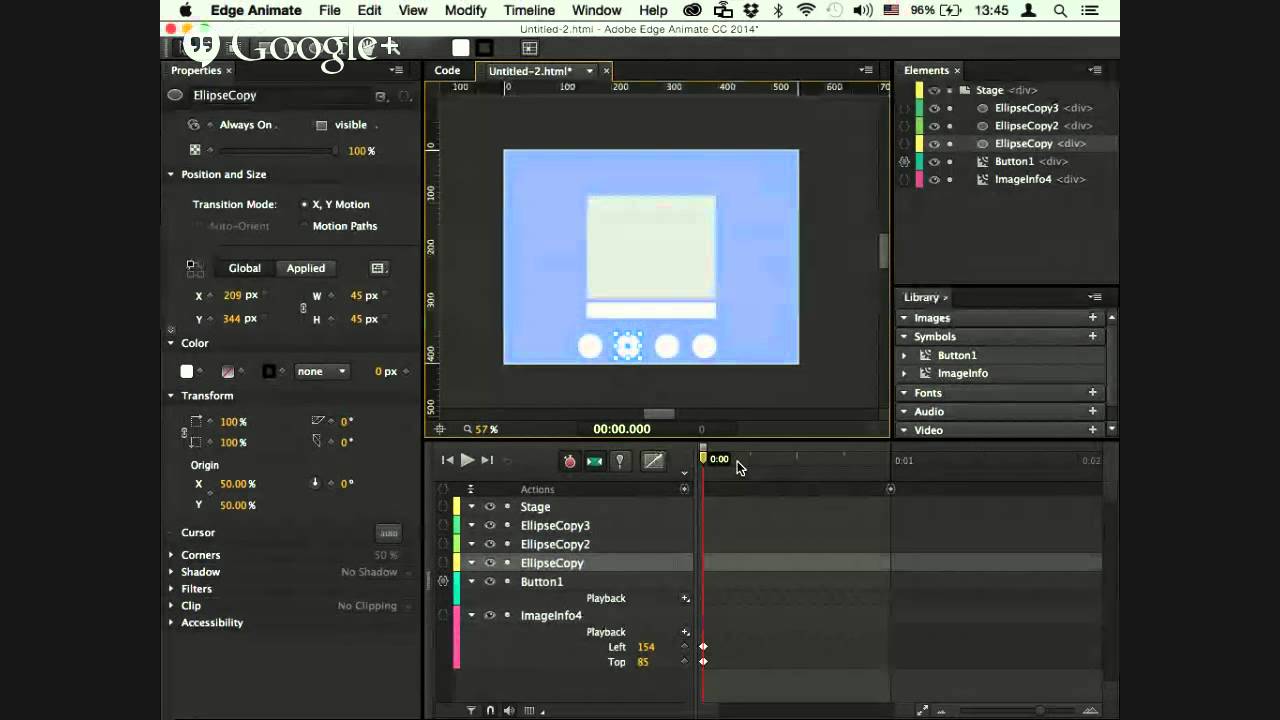Jump to timeline end
The image size is (1280, 720).
click(487, 460)
